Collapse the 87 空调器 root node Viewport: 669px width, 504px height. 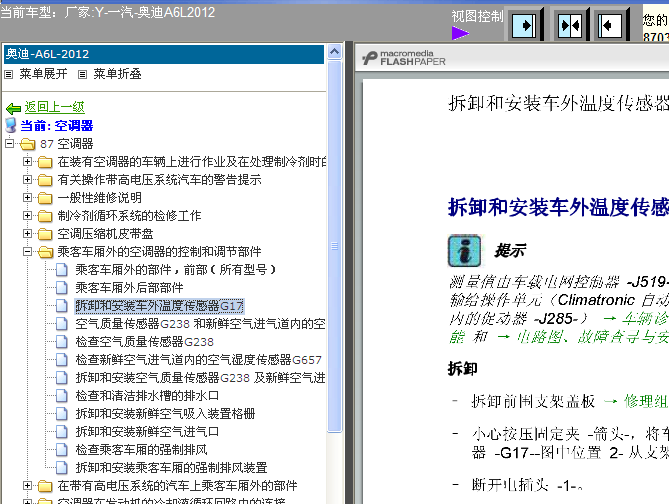[x=9, y=143]
